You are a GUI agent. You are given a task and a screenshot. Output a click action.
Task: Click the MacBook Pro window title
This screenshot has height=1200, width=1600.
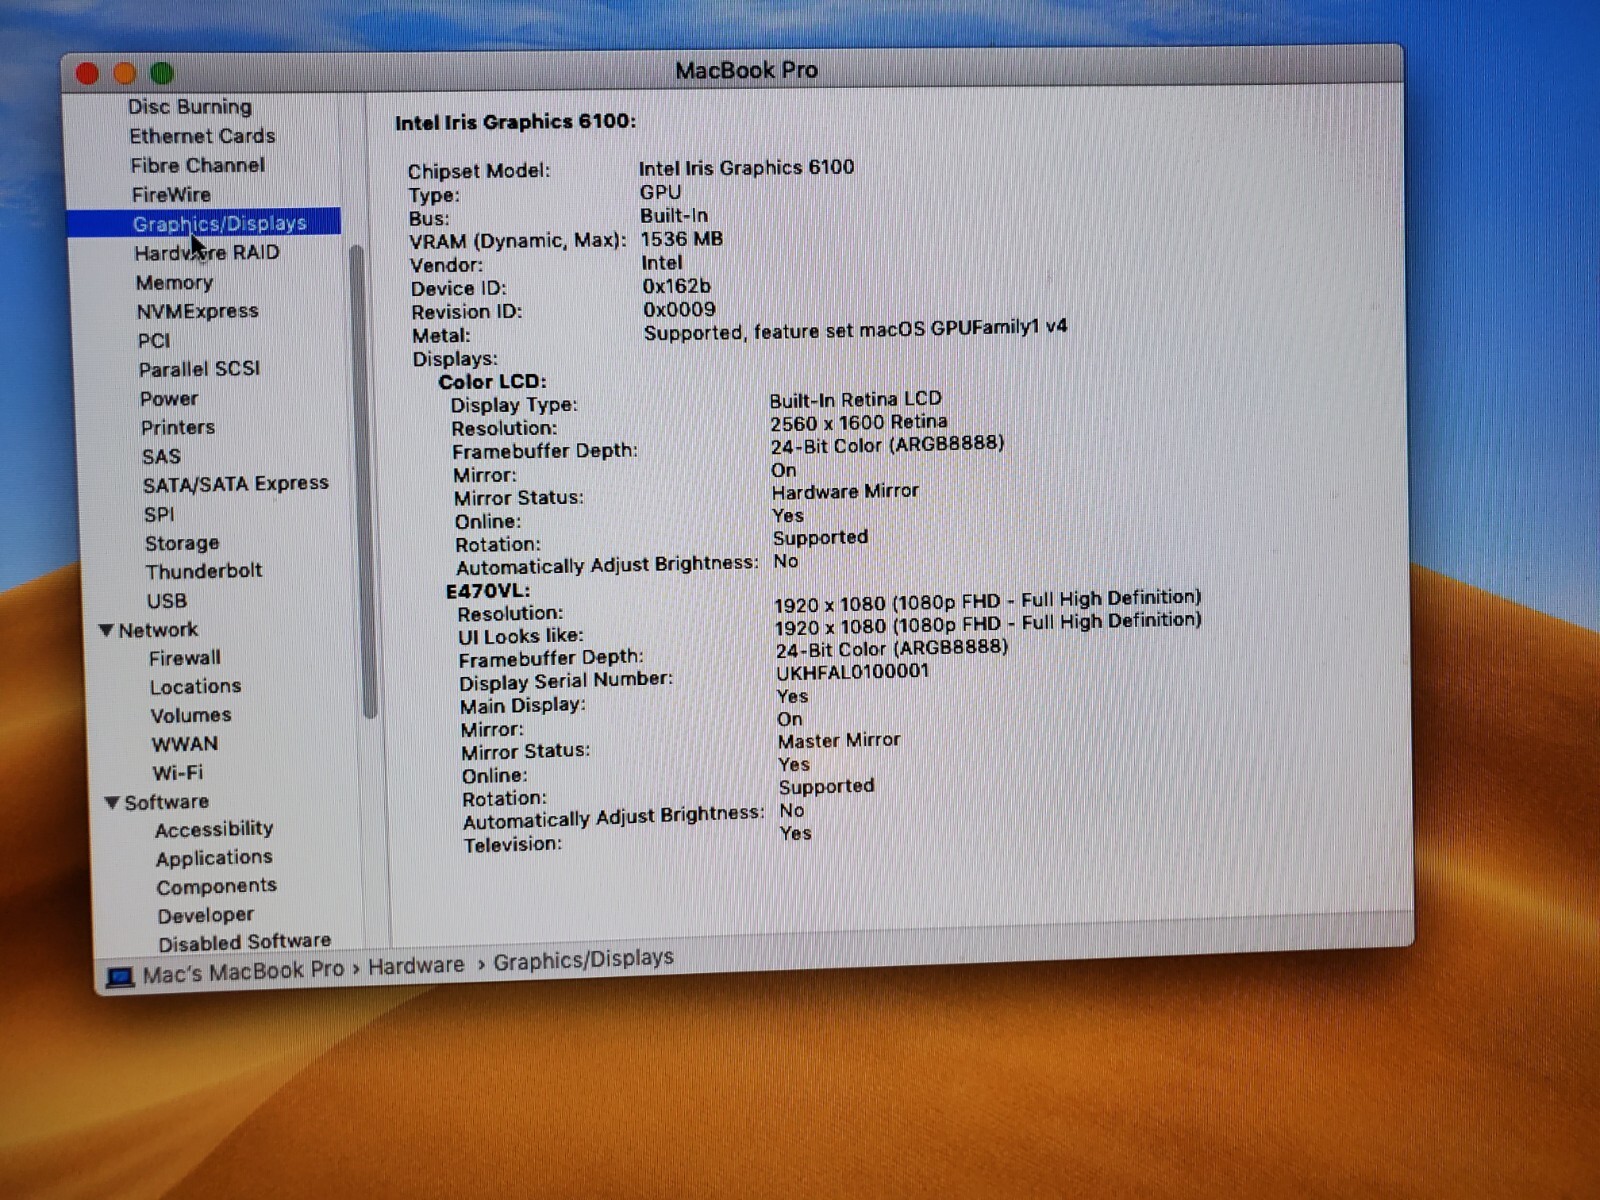pos(746,70)
